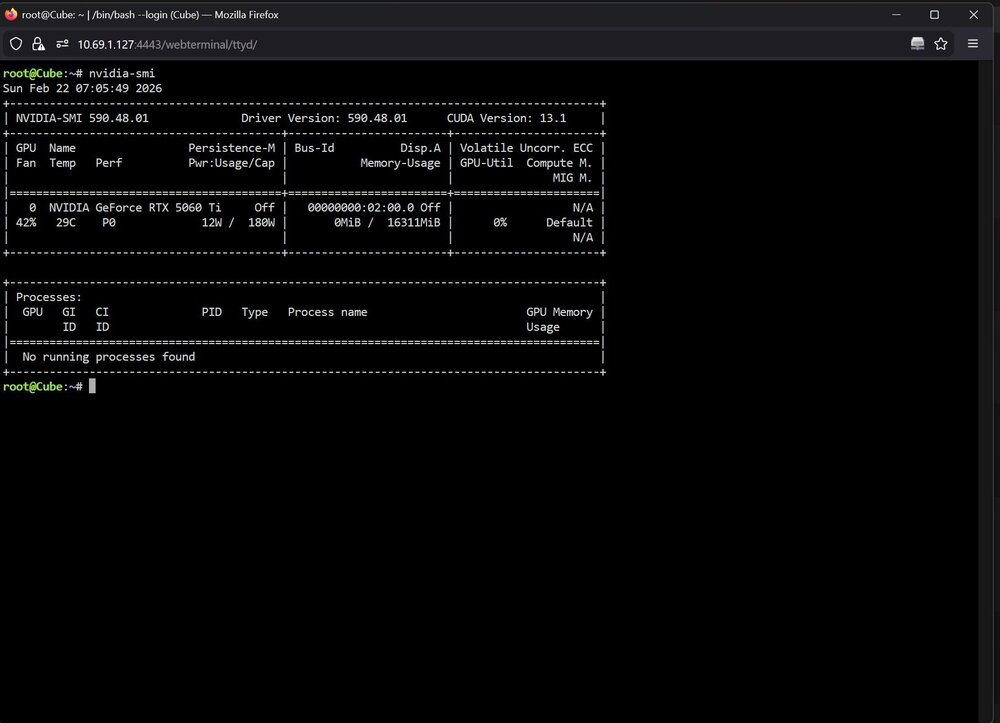Click the 'Process name' column header
The width and height of the screenshot is (1000, 723).
[327, 312]
